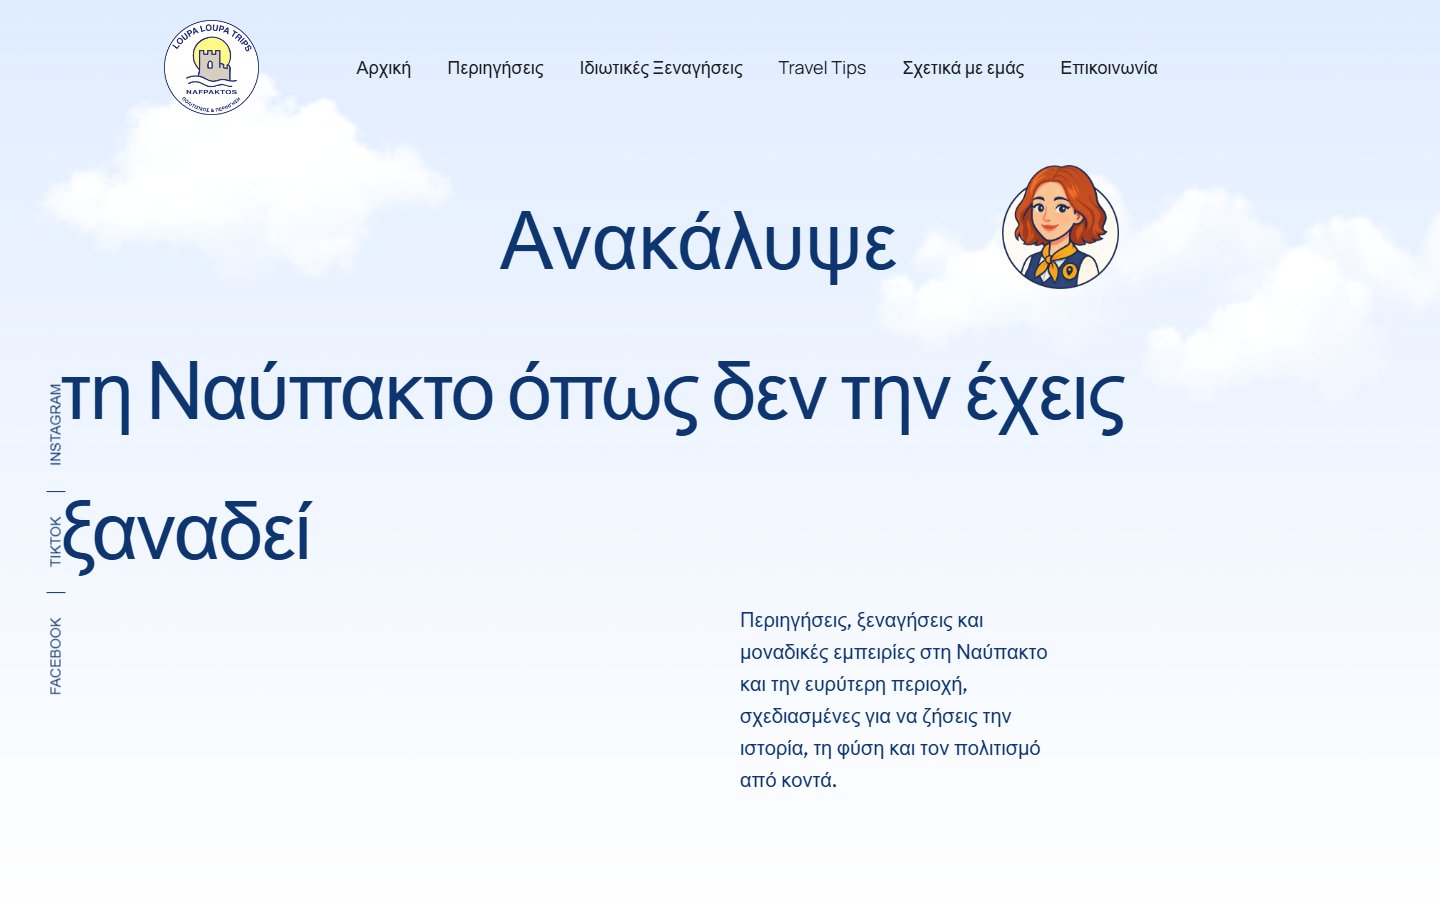The height and width of the screenshot is (900, 1440).
Task: Click the divider between TikTok and Facebook
Action: click(x=56, y=592)
